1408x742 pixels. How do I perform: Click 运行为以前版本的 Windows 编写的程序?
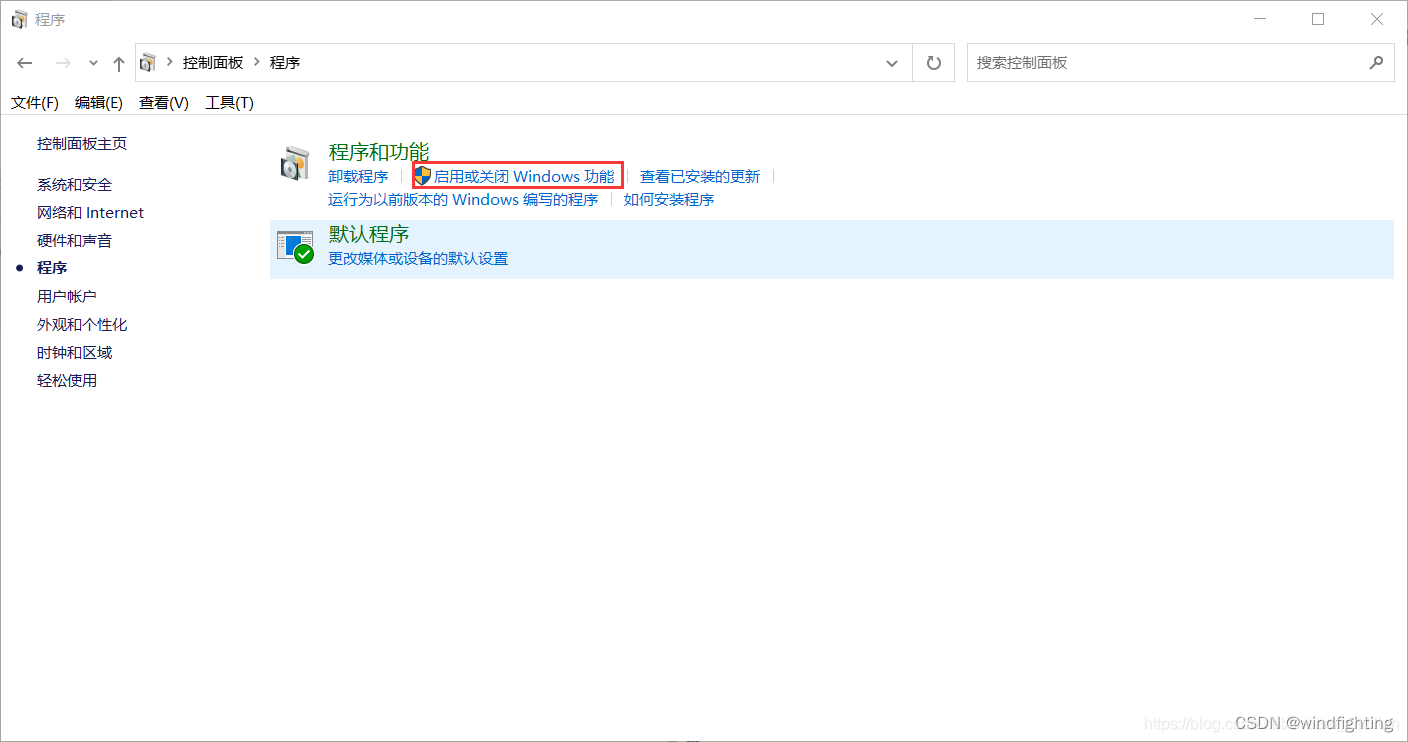(463, 199)
